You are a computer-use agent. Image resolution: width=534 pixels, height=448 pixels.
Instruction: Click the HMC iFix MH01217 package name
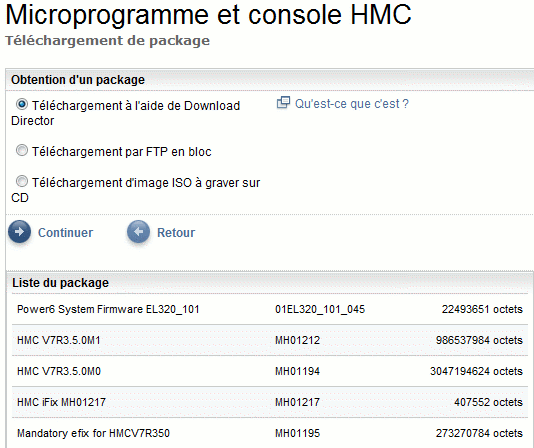(x=61, y=402)
